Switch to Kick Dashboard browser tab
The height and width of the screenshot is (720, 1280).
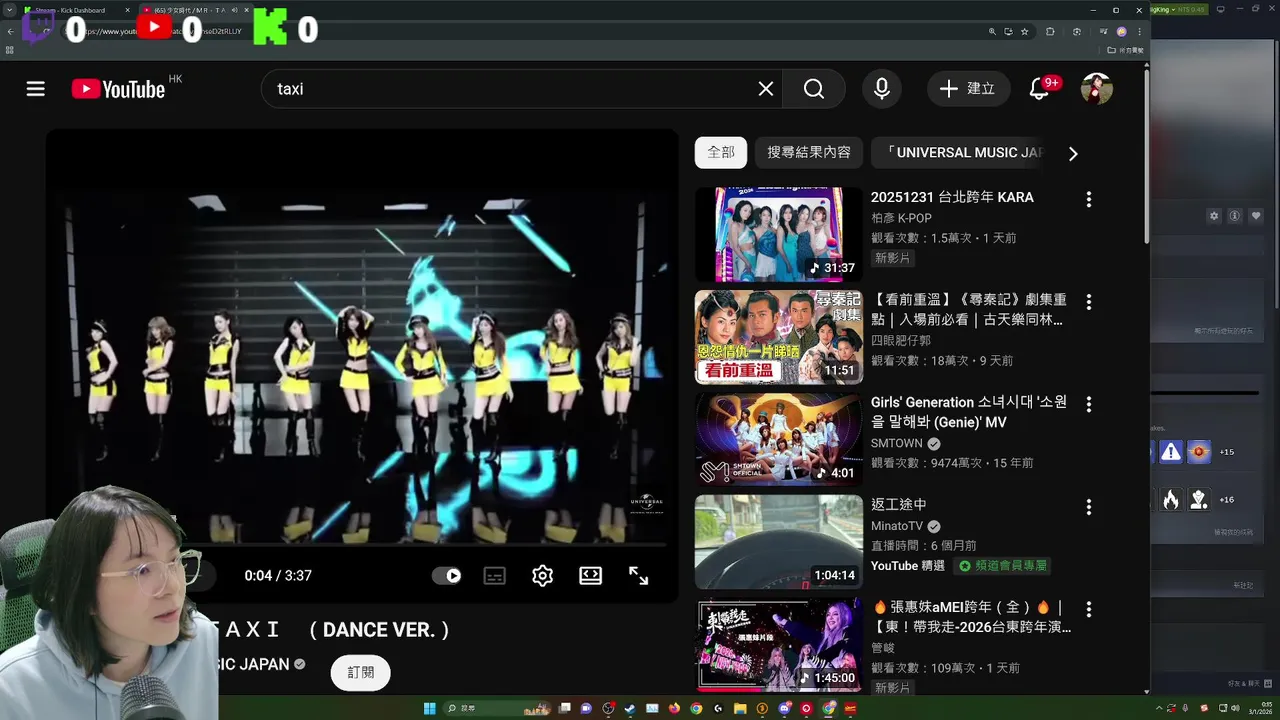pos(78,10)
